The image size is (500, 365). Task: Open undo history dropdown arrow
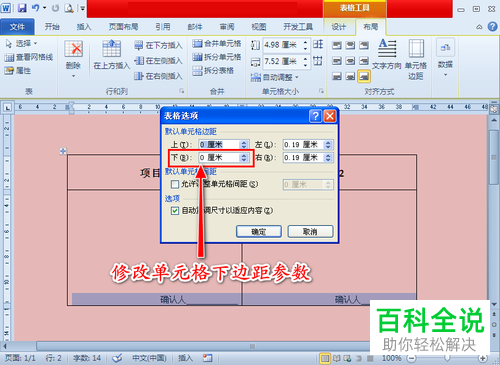(x=45, y=8)
